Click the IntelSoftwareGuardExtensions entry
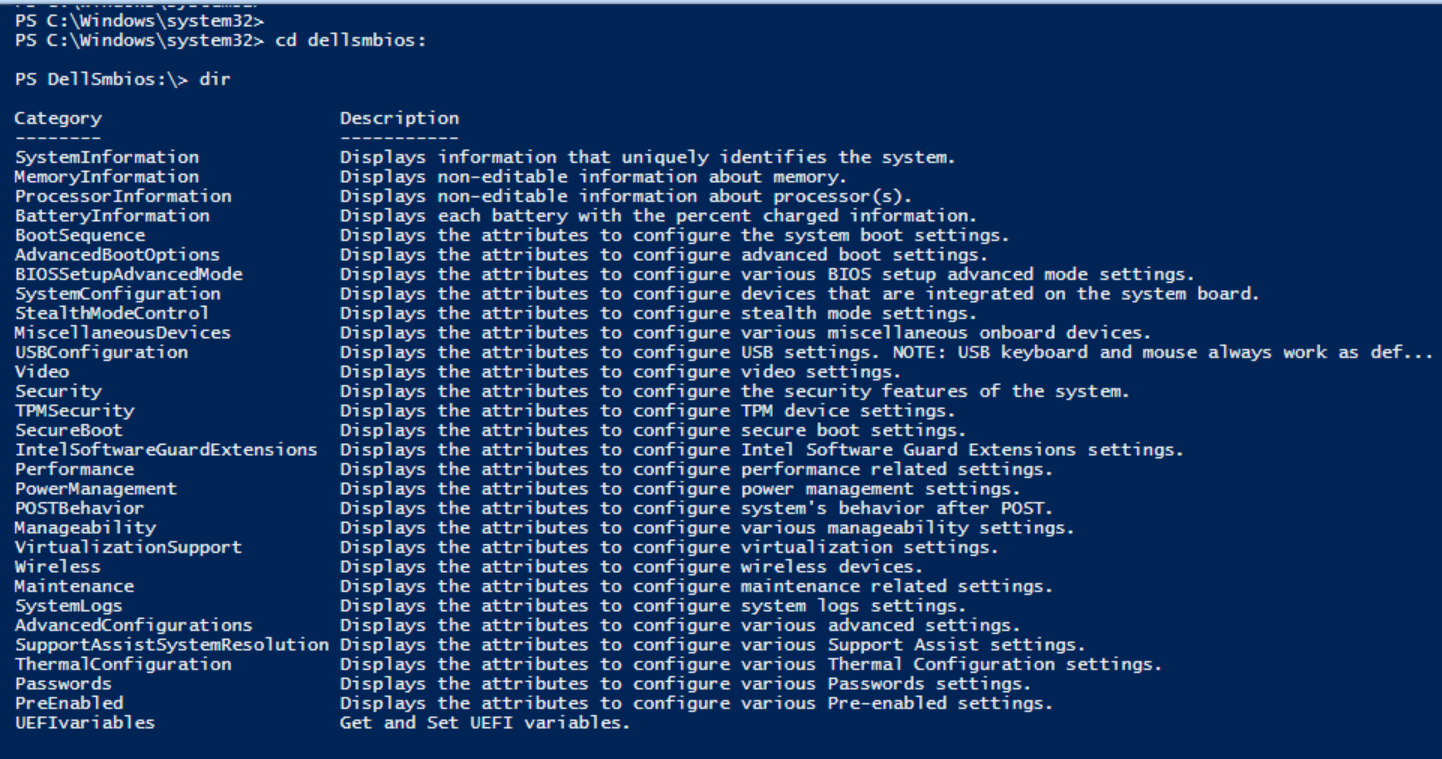The image size is (1442, 759). coord(166,450)
